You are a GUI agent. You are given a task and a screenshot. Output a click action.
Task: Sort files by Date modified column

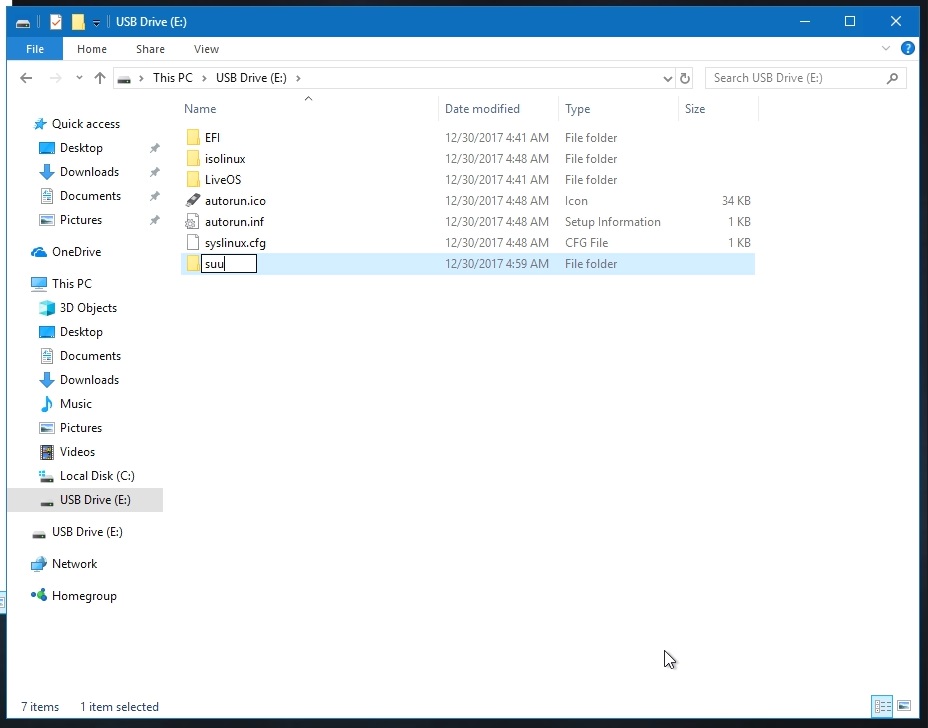pos(482,109)
